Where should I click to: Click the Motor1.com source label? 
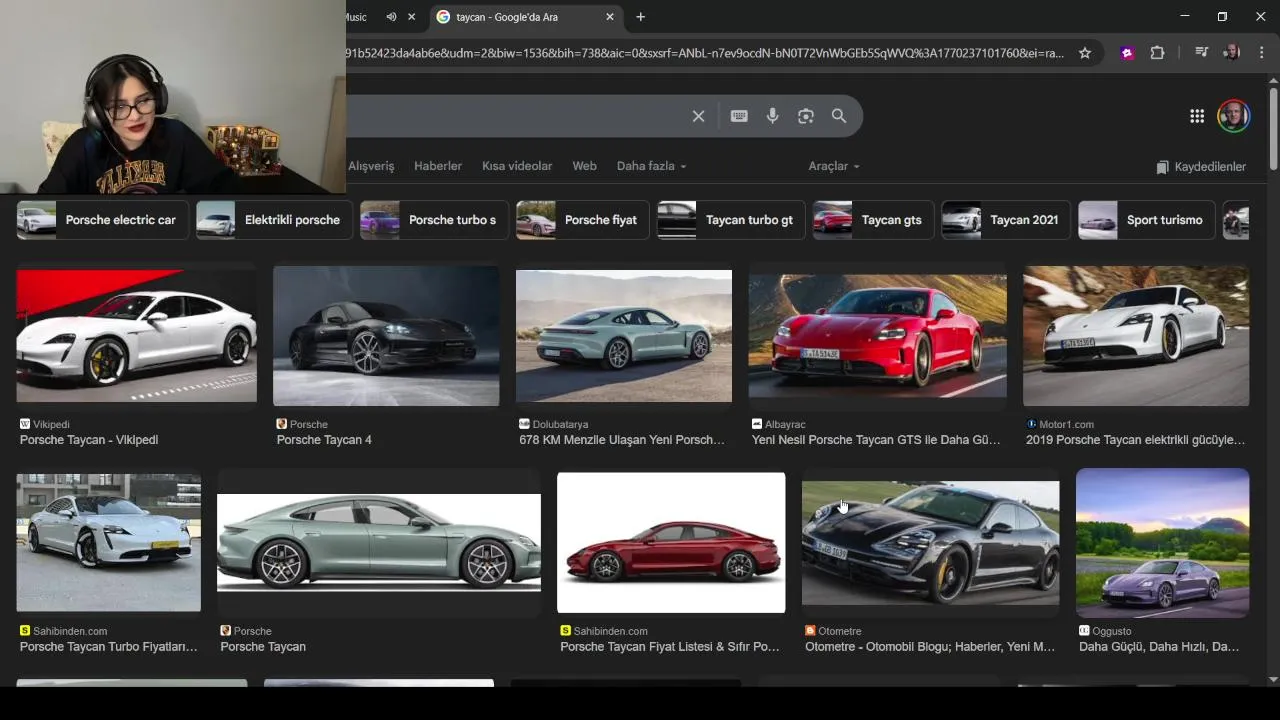1066,424
